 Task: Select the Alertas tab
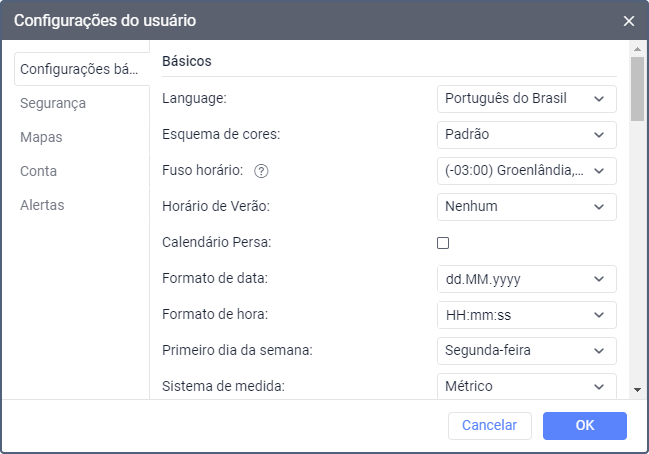[x=42, y=205]
